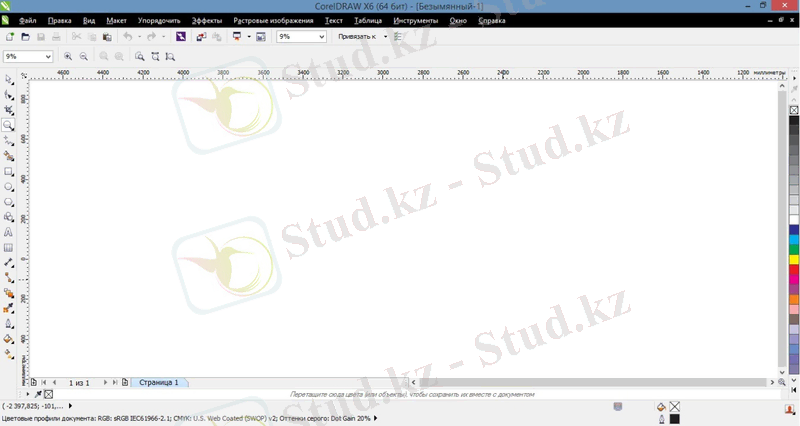Click the vertical scrollbar down arrow
This screenshot has height=426, width=800.
click(x=782, y=372)
